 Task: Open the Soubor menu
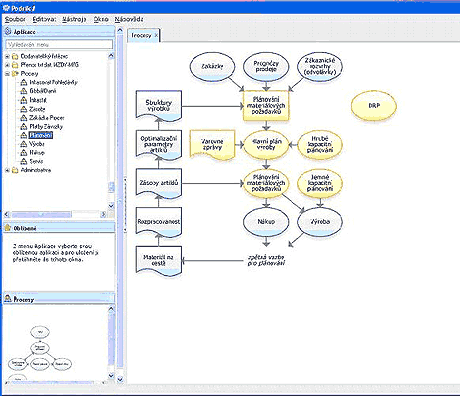tap(15, 19)
